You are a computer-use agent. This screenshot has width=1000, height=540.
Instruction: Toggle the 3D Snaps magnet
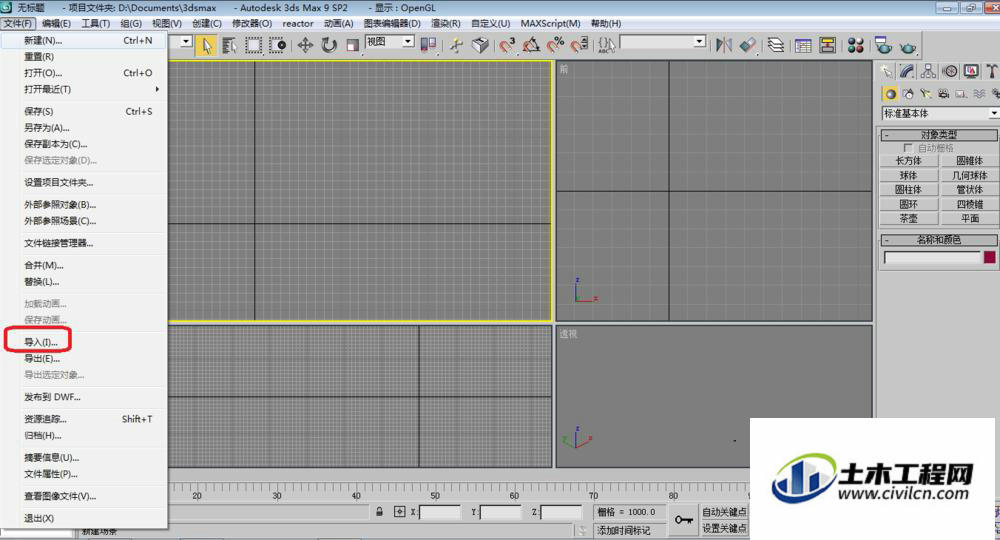[x=507, y=45]
